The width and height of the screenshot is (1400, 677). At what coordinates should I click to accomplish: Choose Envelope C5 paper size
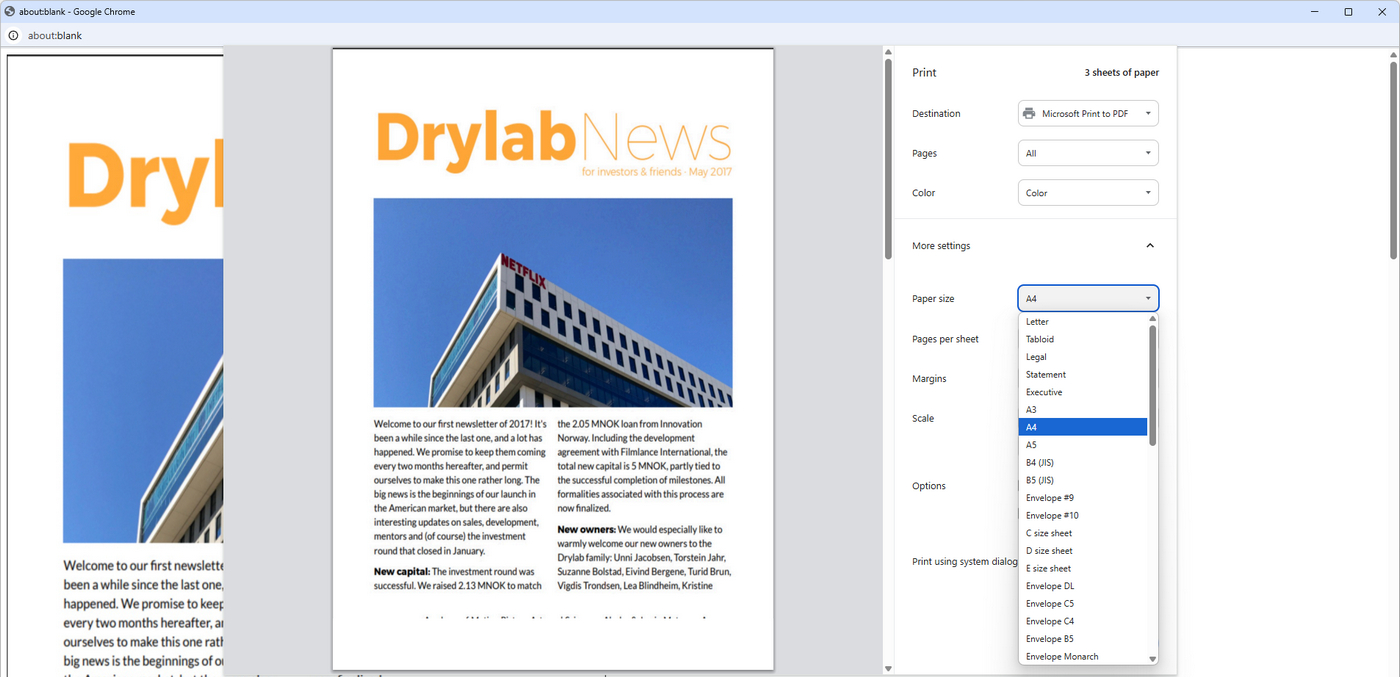(x=1083, y=604)
